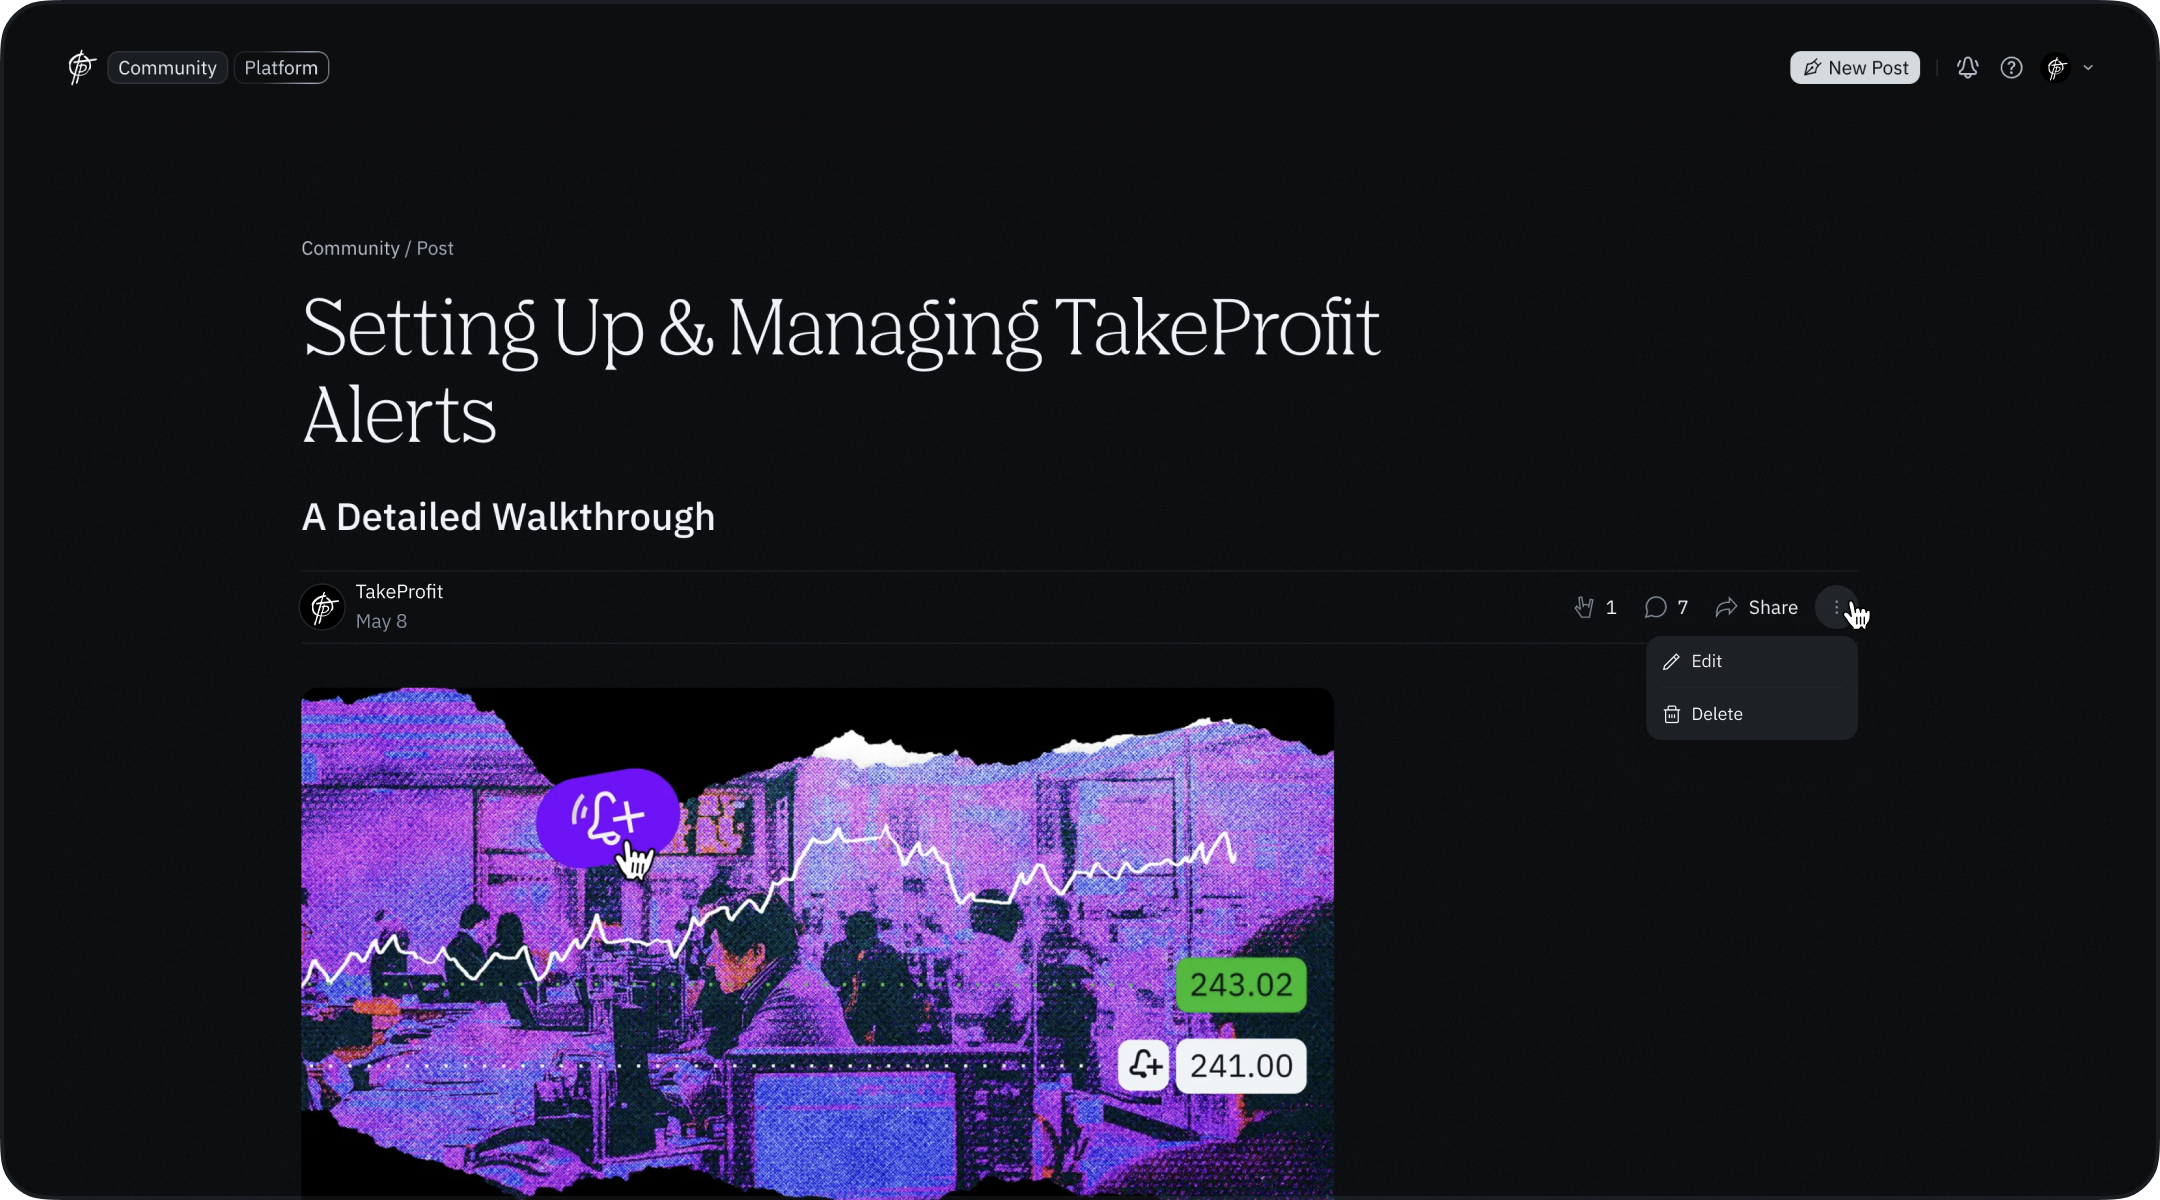The height and width of the screenshot is (1200, 2160).
Task: Select Edit from the post menu
Action: click(1752, 662)
